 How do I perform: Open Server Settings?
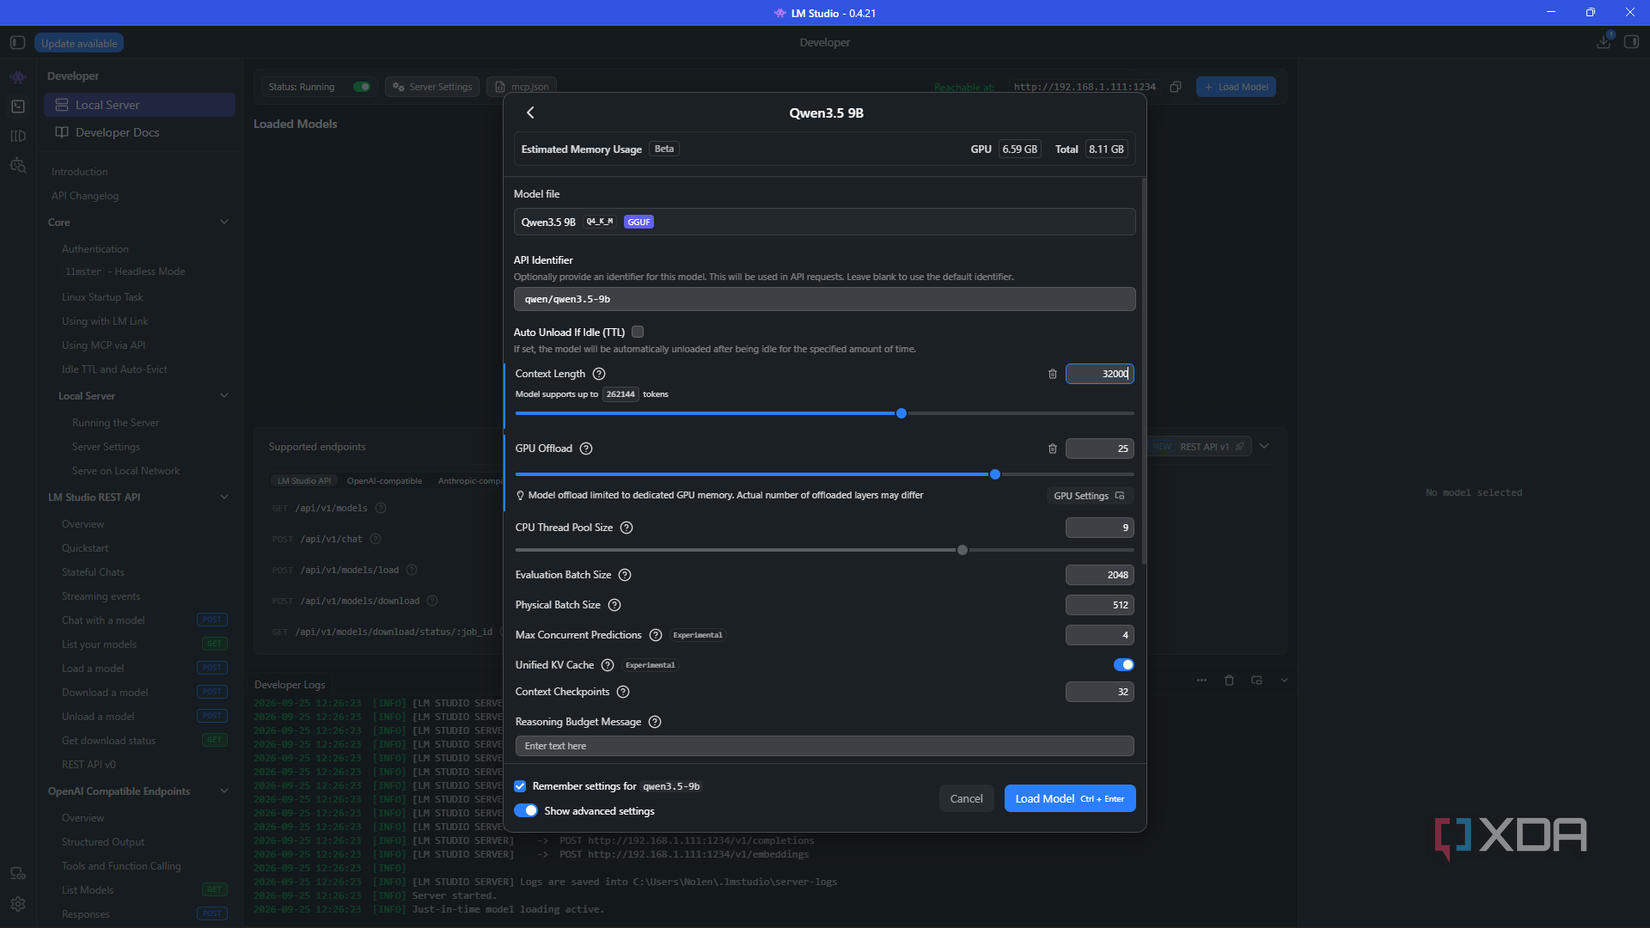pos(432,87)
